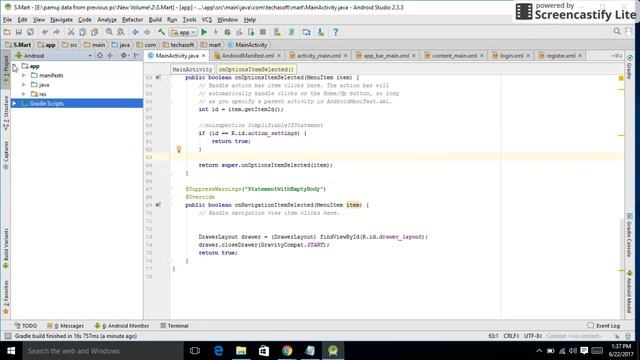Toggle the Captures side panel
The image size is (640, 360).
6,156
